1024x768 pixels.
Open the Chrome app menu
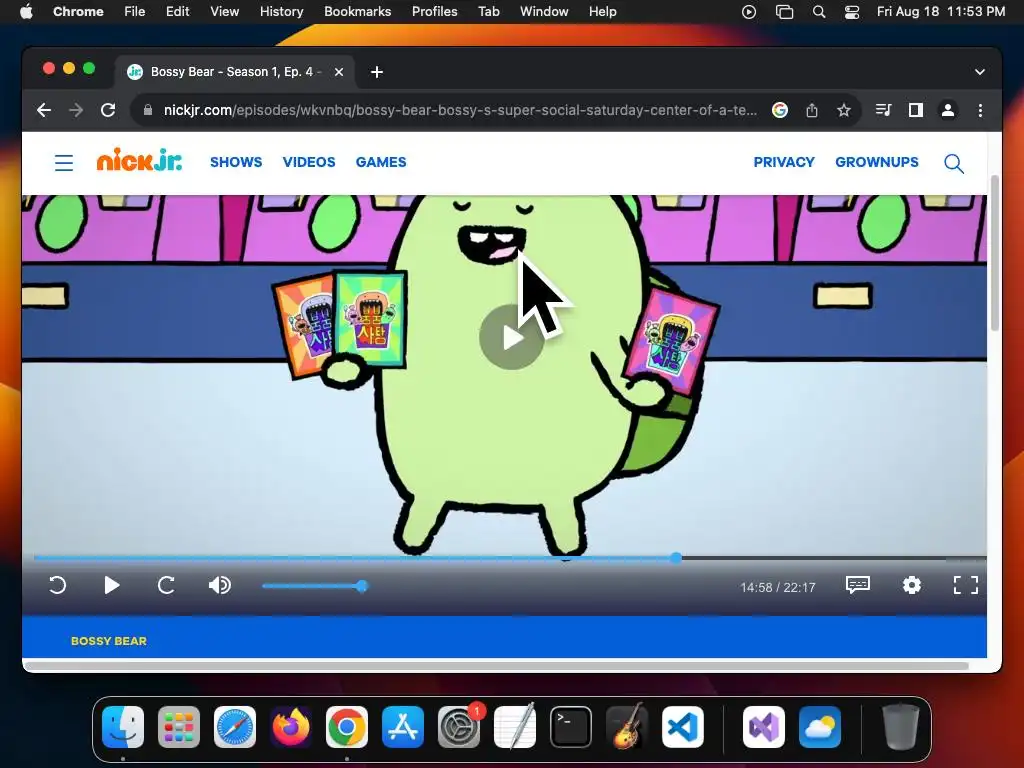point(78,12)
